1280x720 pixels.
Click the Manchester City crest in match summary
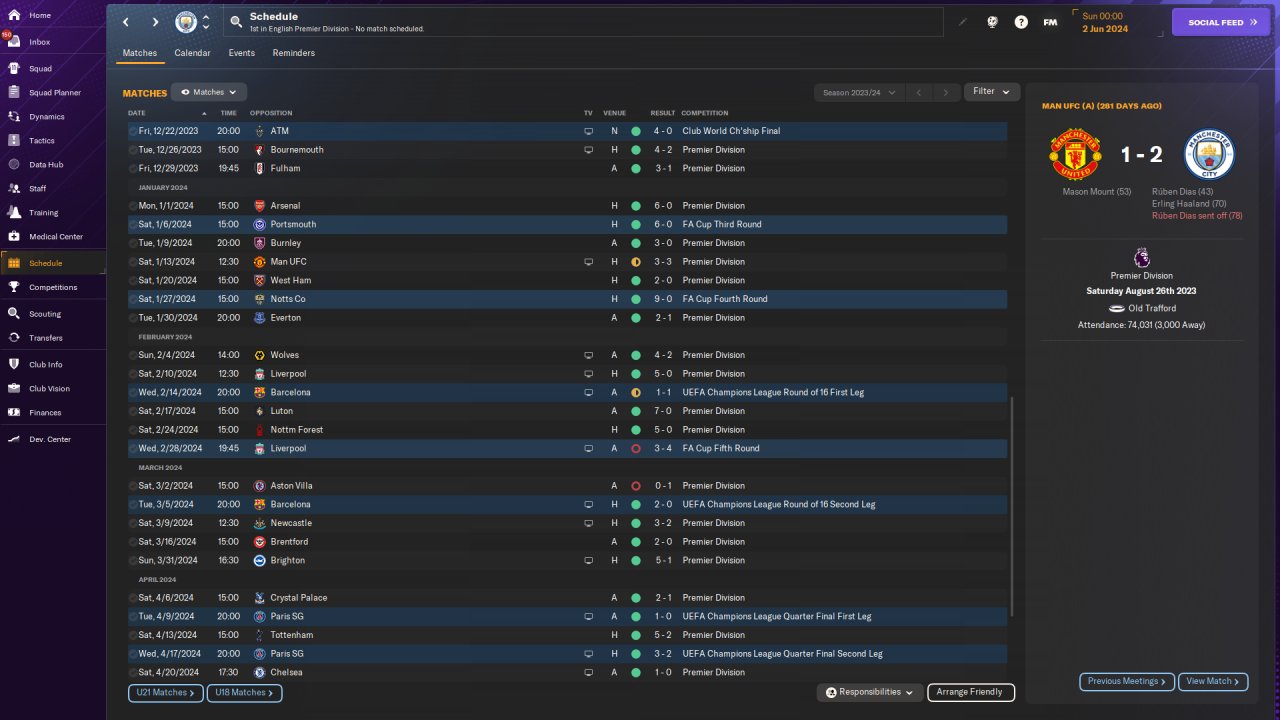pos(1210,155)
